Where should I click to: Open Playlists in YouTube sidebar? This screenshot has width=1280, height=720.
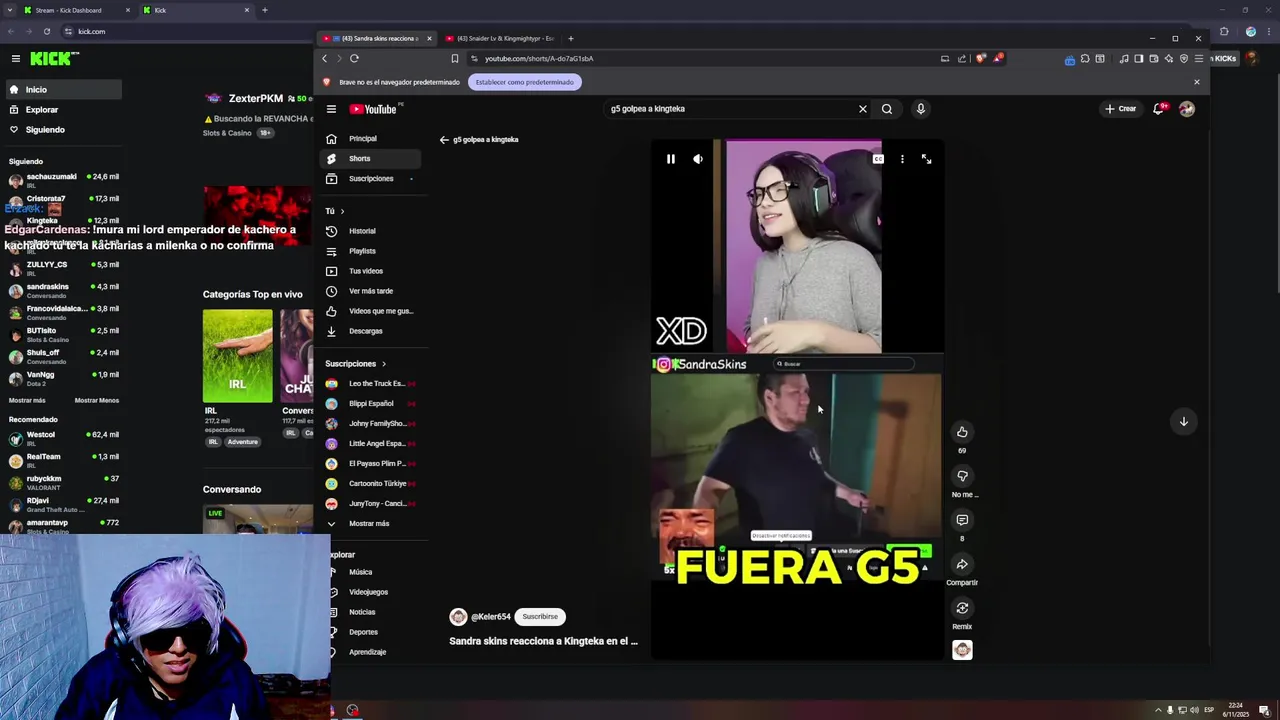(x=370, y=251)
